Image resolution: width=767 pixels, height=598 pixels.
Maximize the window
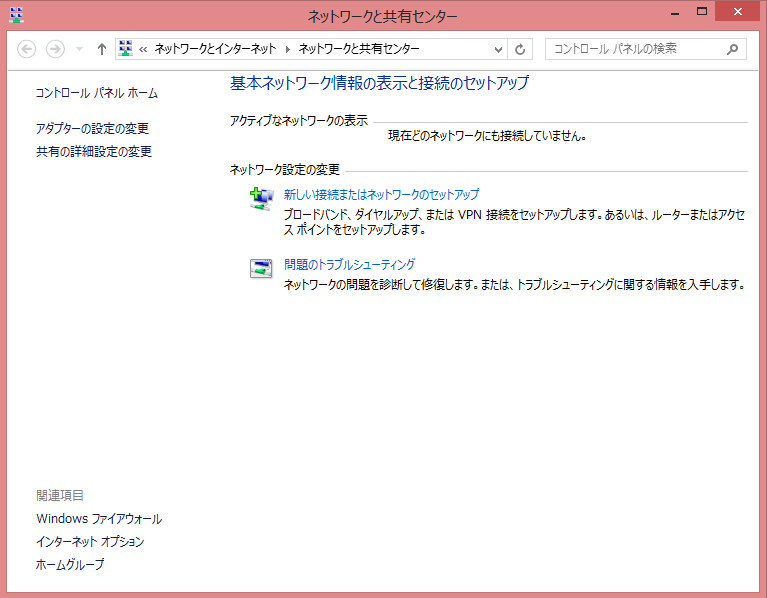point(702,12)
